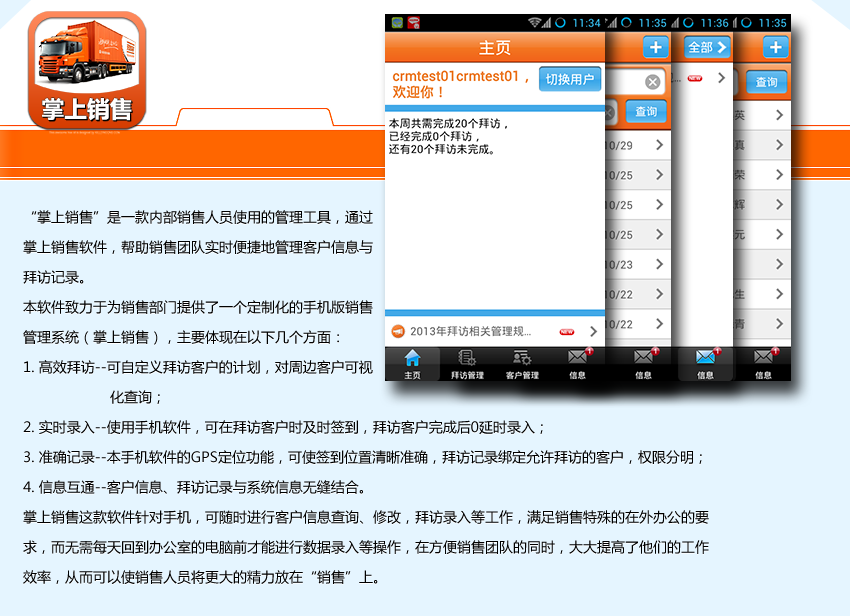Click the 主页 title in the orange header
The height and width of the screenshot is (616, 850).
[x=494, y=48]
